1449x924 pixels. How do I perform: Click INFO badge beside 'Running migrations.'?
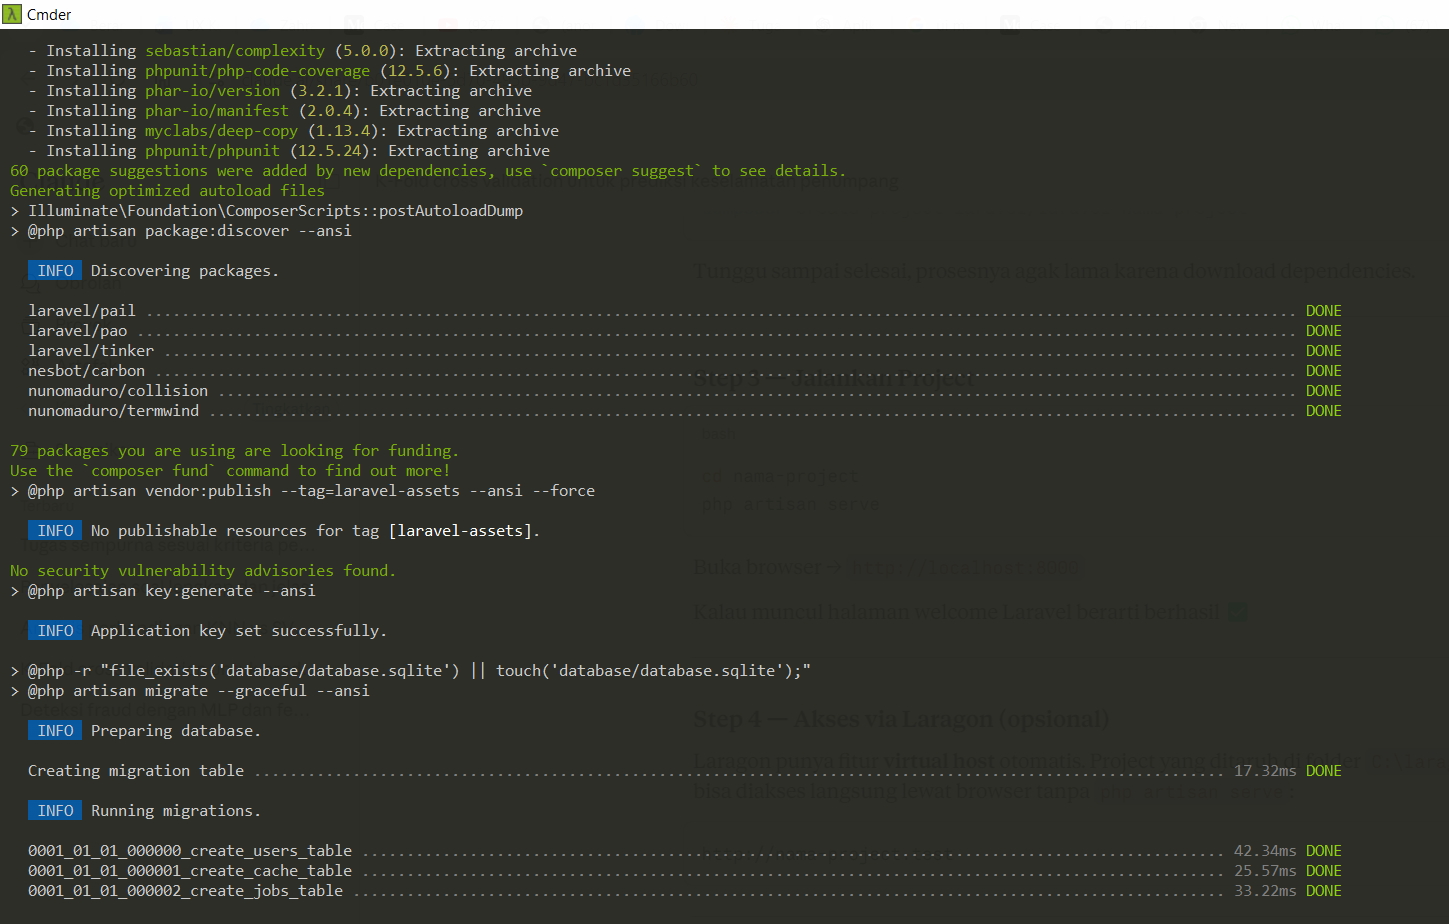pyautogui.click(x=55, y=811)
